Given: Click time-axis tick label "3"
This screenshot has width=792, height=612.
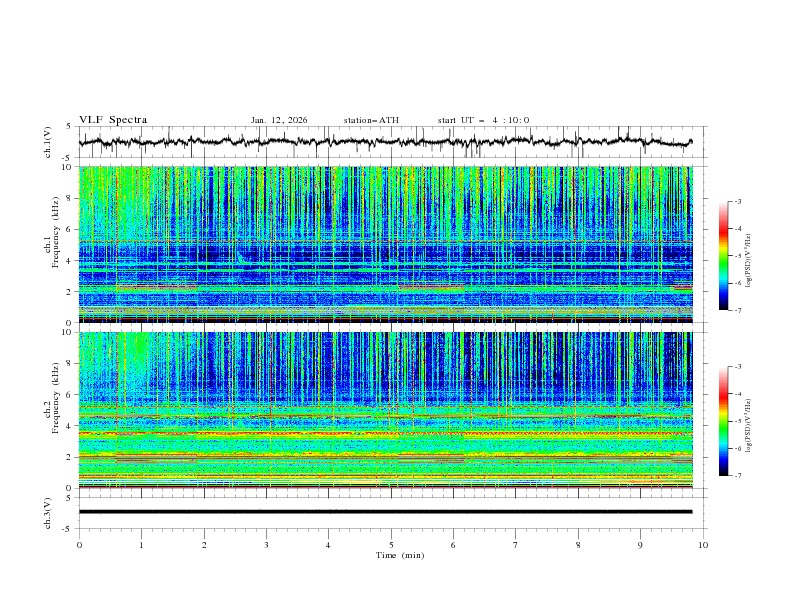Looking at the screenshot, I should tap(266, 545).
